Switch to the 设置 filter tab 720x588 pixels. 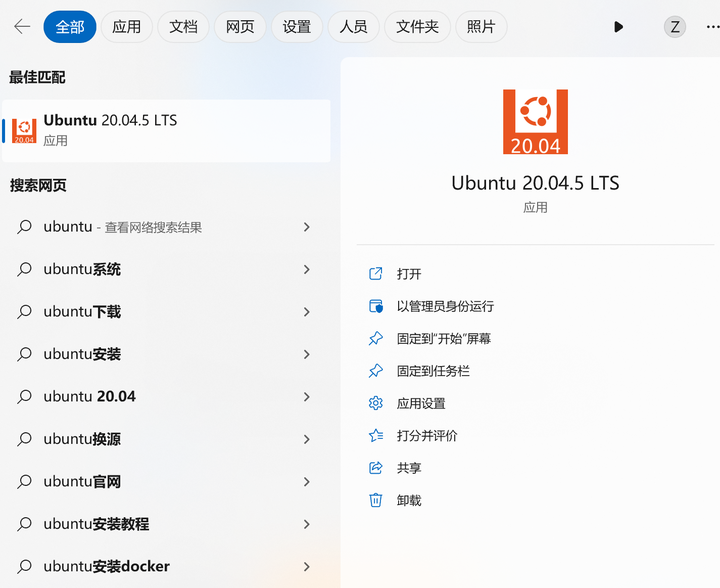297,27
